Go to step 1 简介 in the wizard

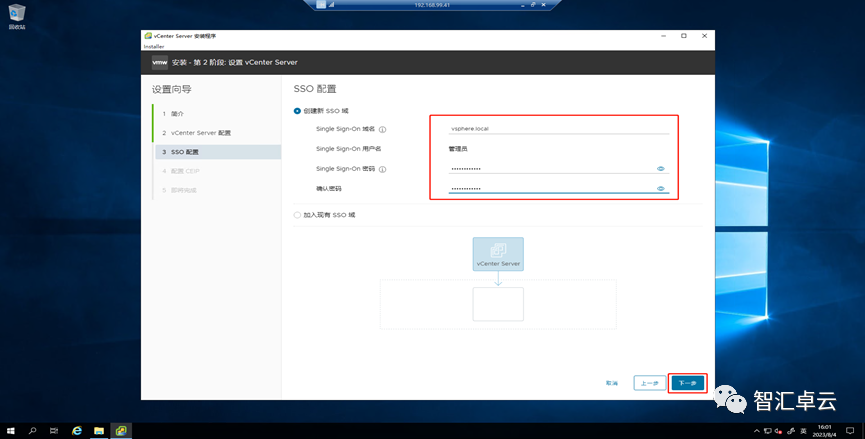[217, 114]
